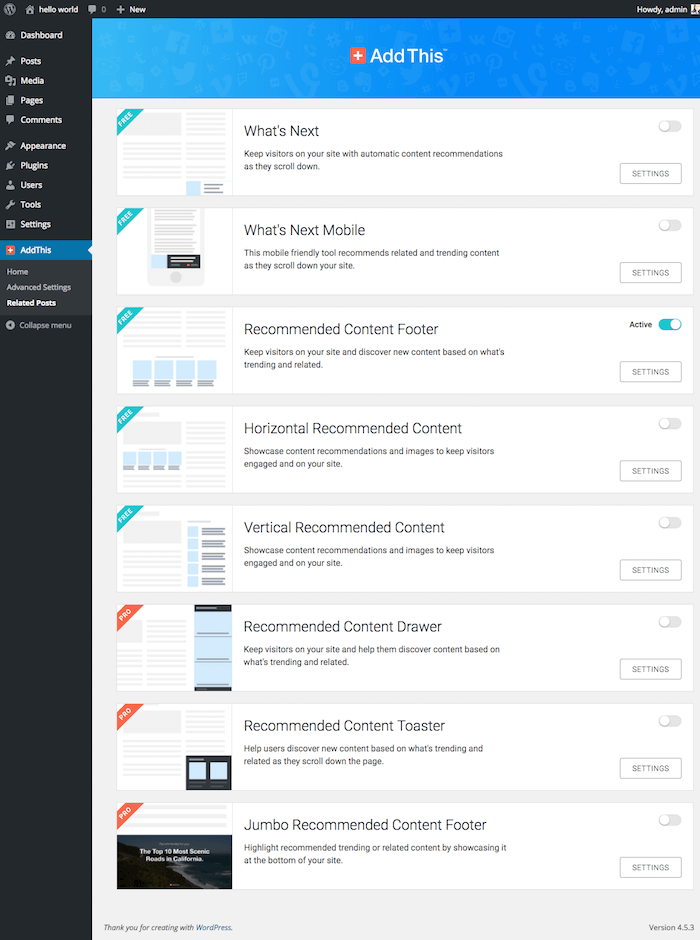Open Settings for Jumbo Recommended Content Footer

pos(650,867)
